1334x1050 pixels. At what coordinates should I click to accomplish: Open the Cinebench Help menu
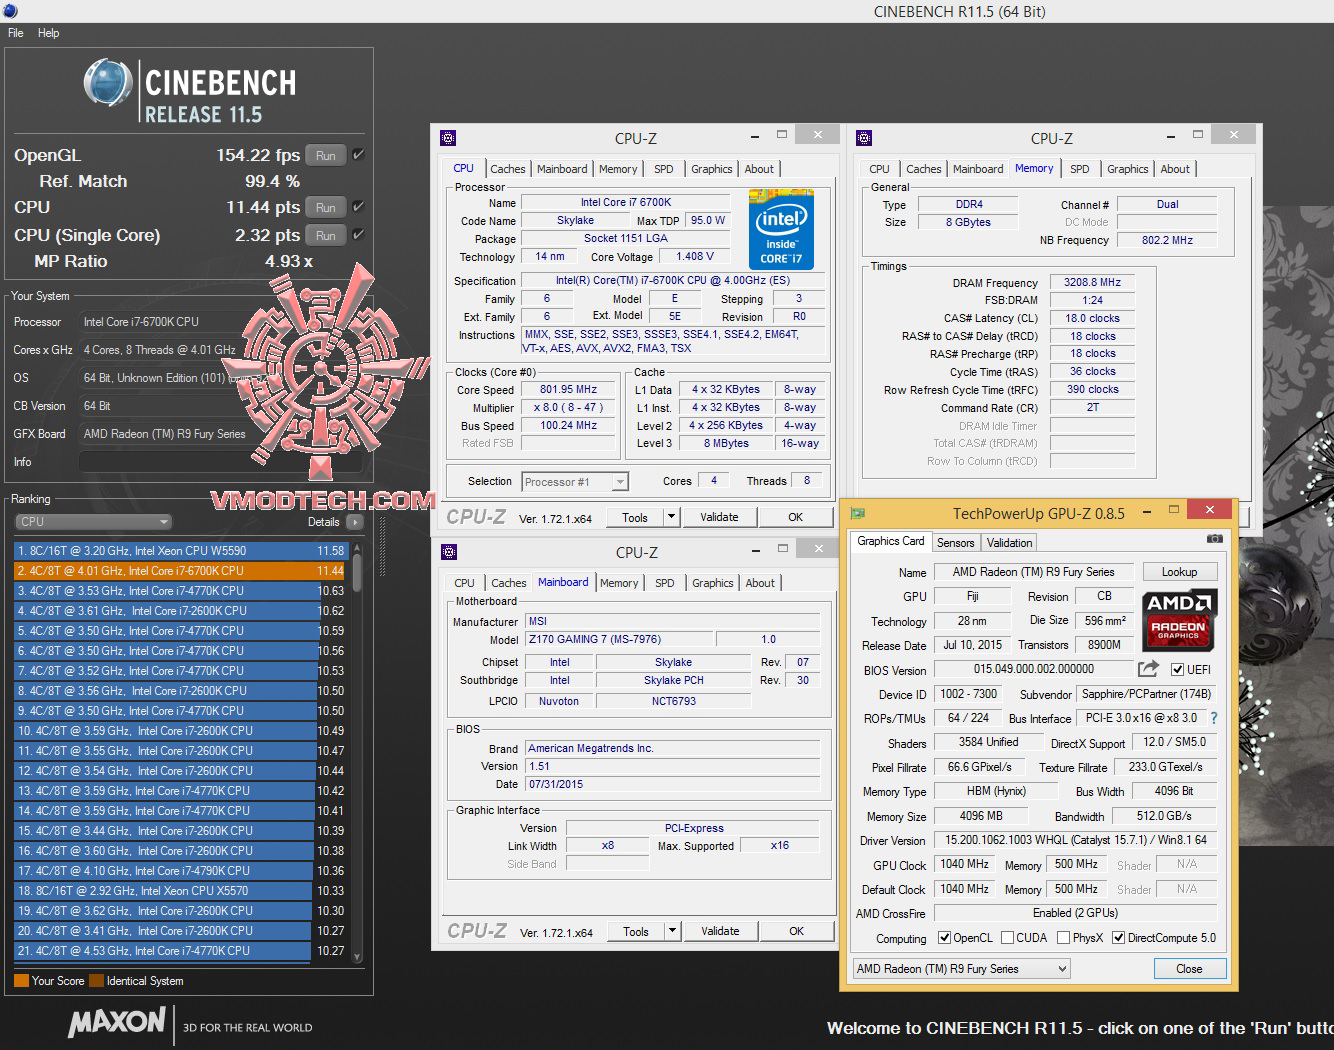(x=49, y=33)
